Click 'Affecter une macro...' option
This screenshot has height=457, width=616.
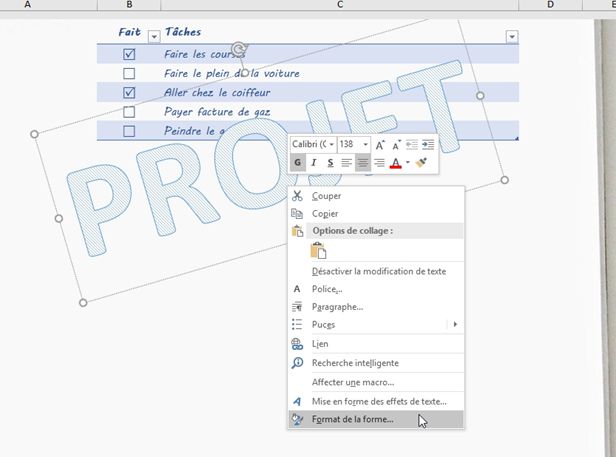353,381
